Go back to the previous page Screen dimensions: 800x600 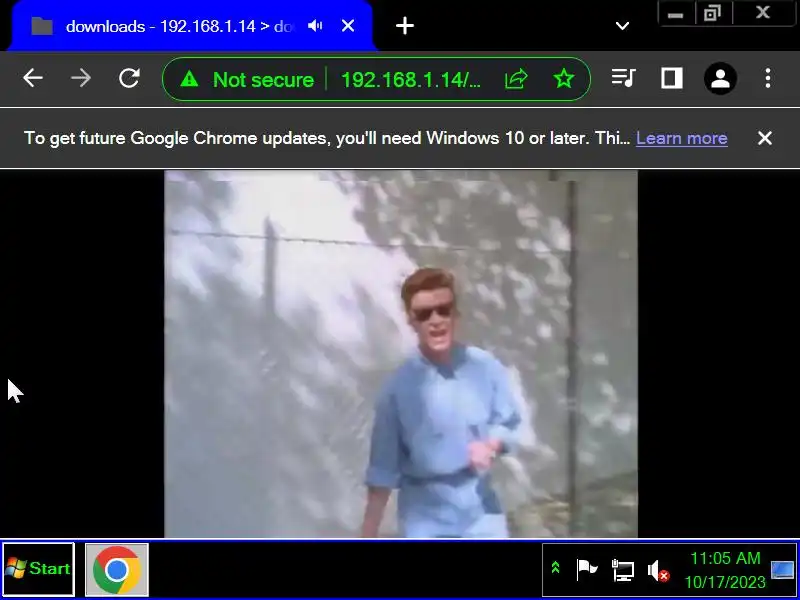pos(33,79)
